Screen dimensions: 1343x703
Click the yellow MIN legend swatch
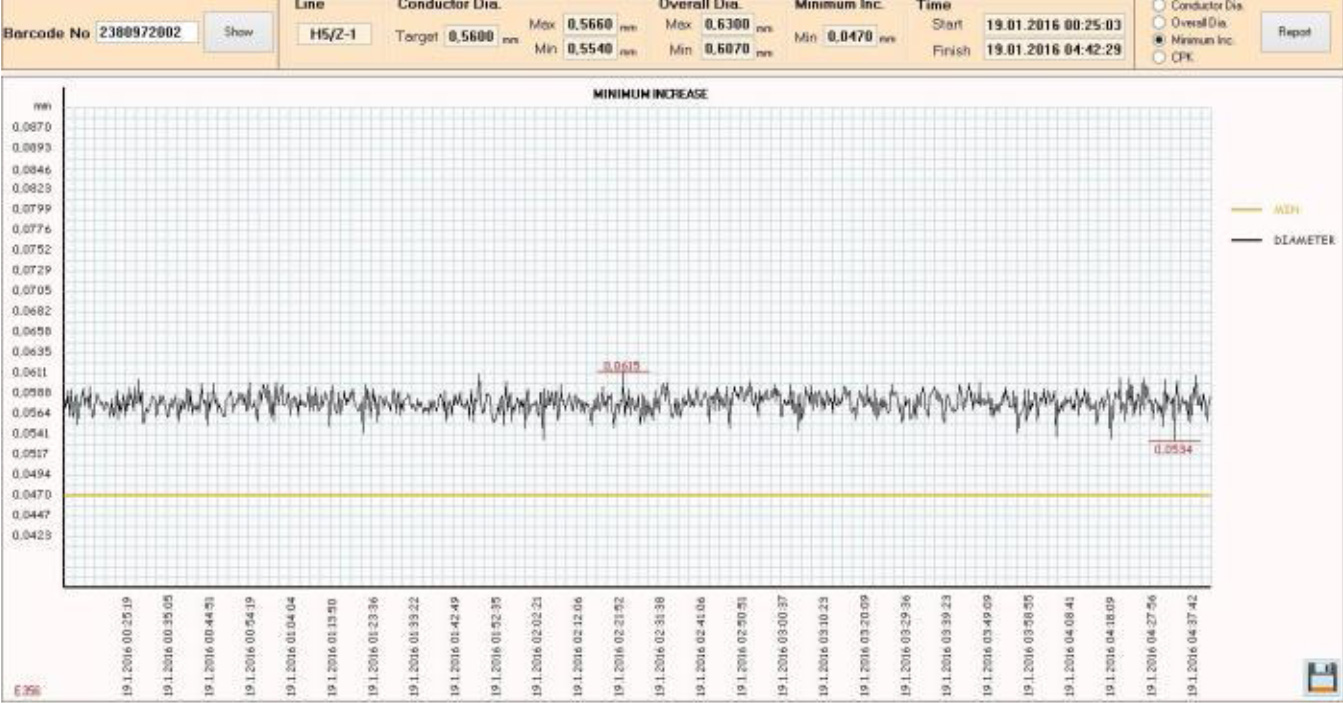pyautogui.click(x=1248, y=210)
